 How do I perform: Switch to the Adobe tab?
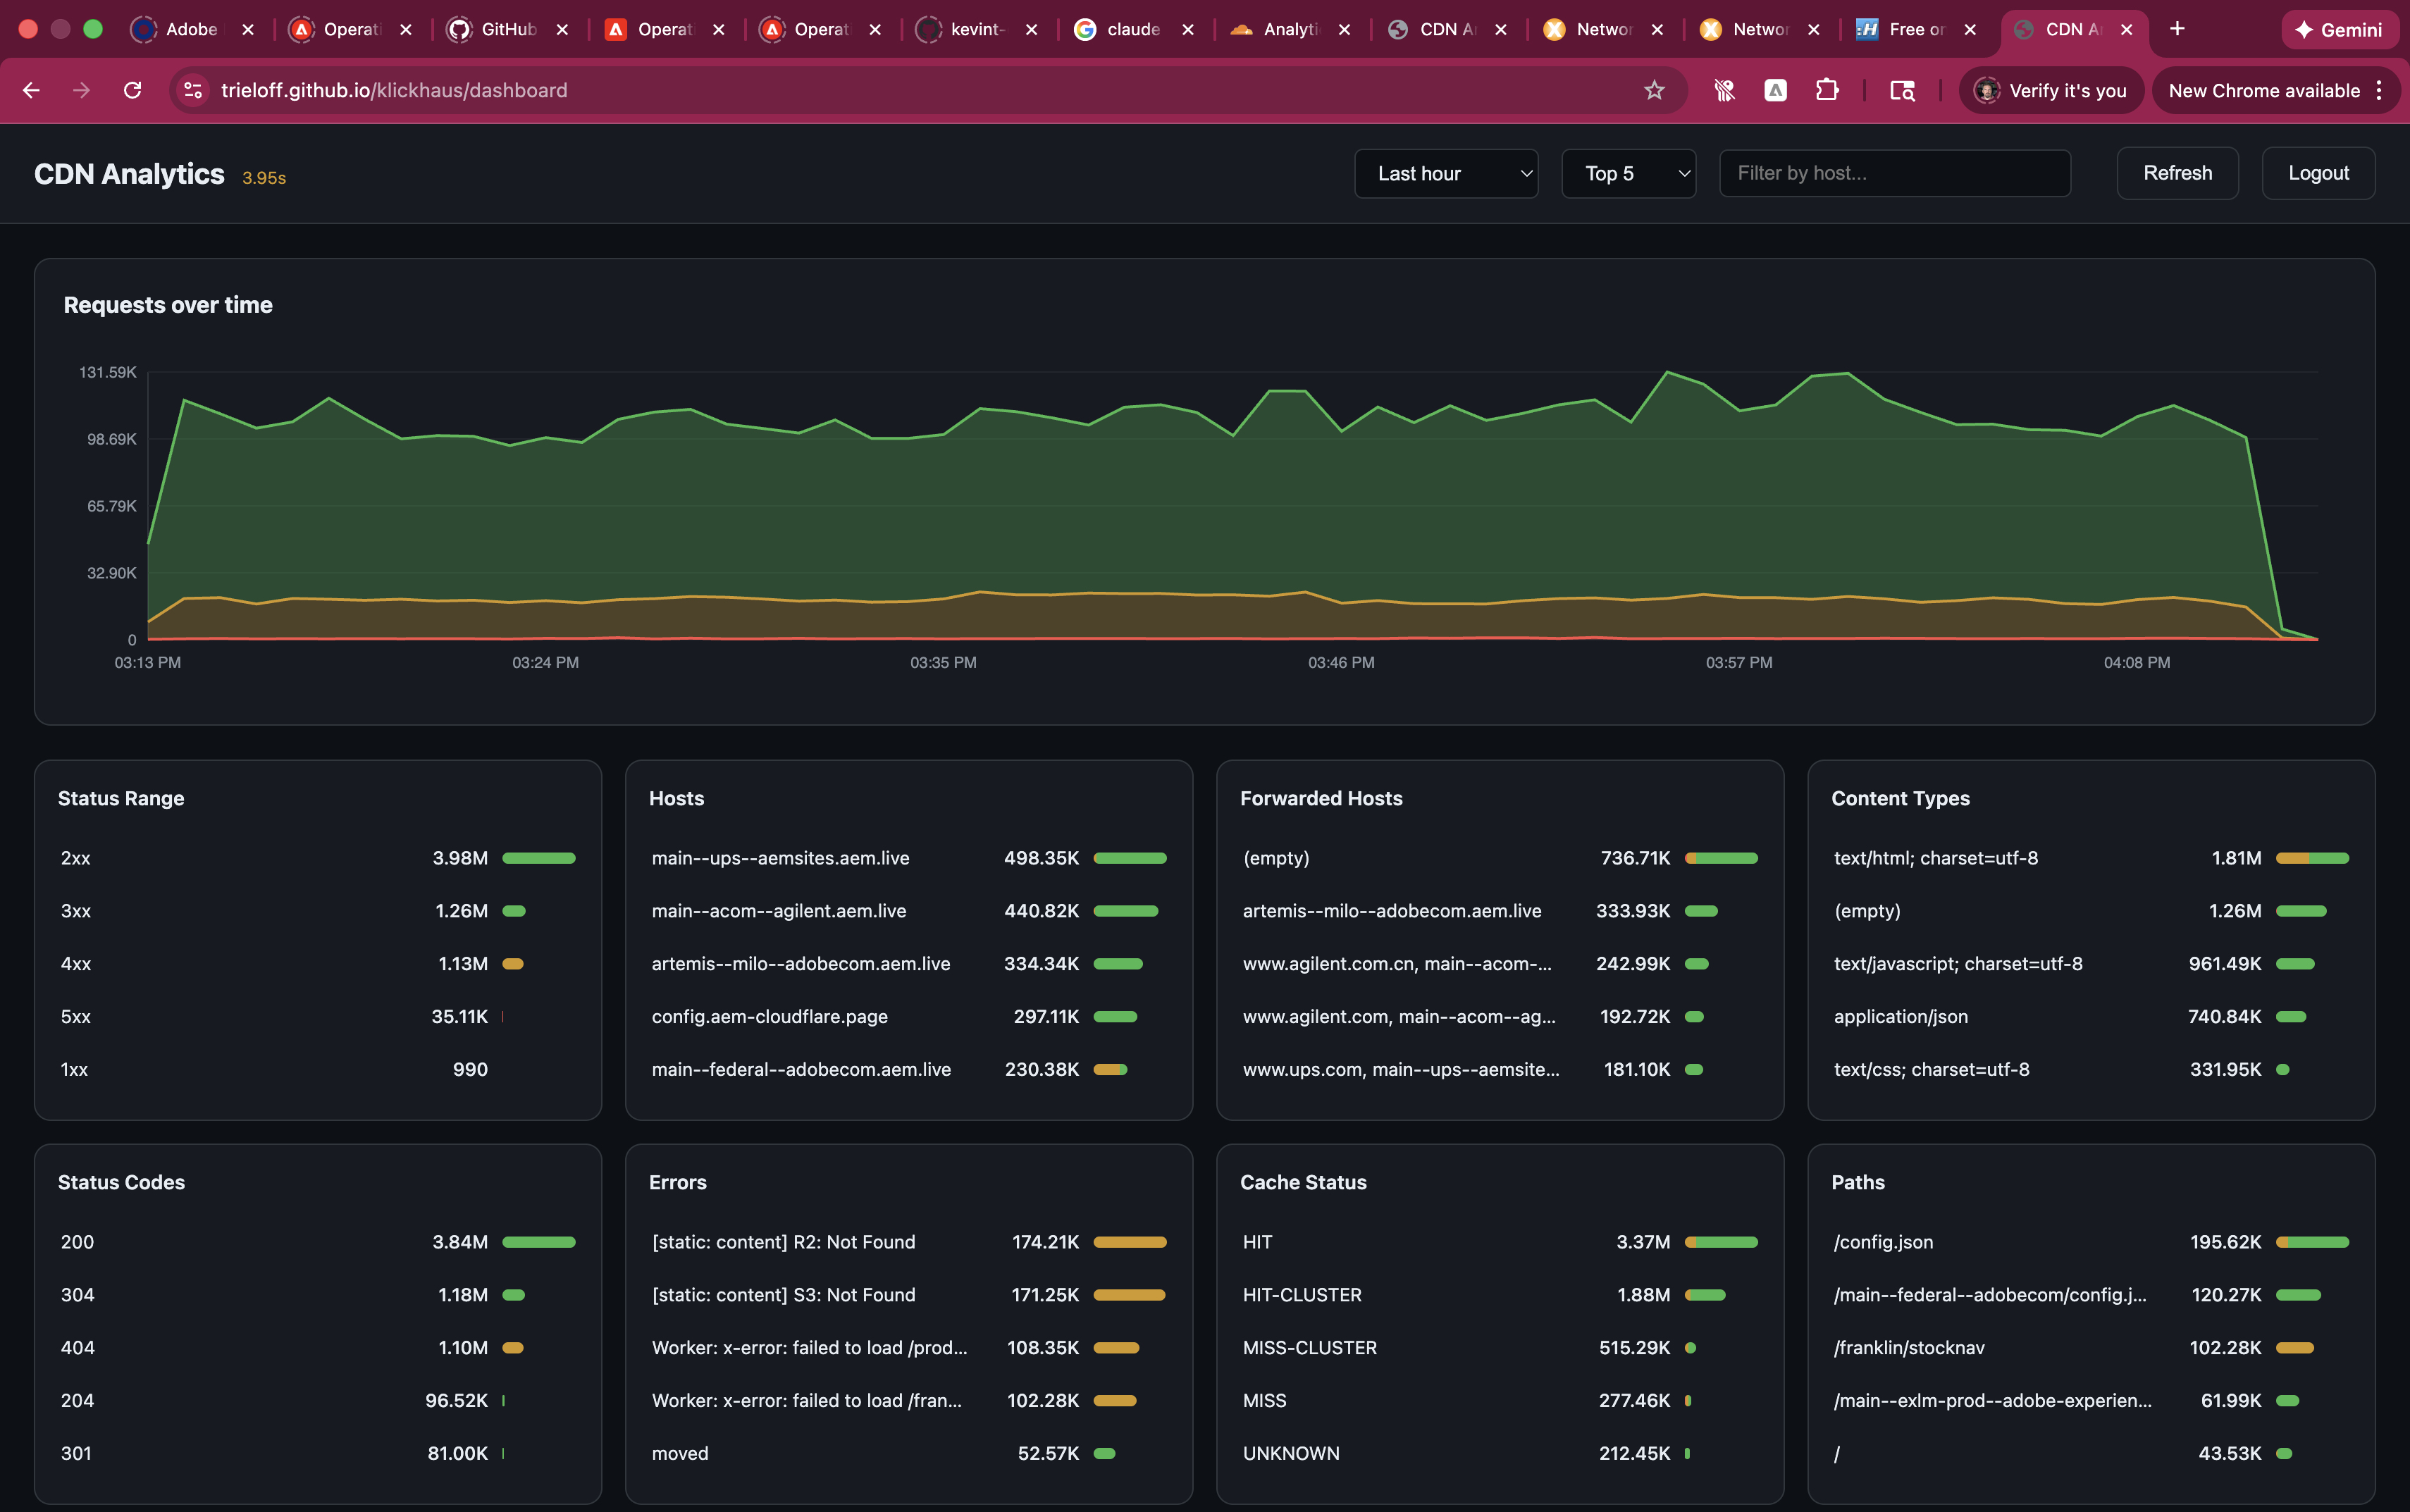[x=191, y=30]
